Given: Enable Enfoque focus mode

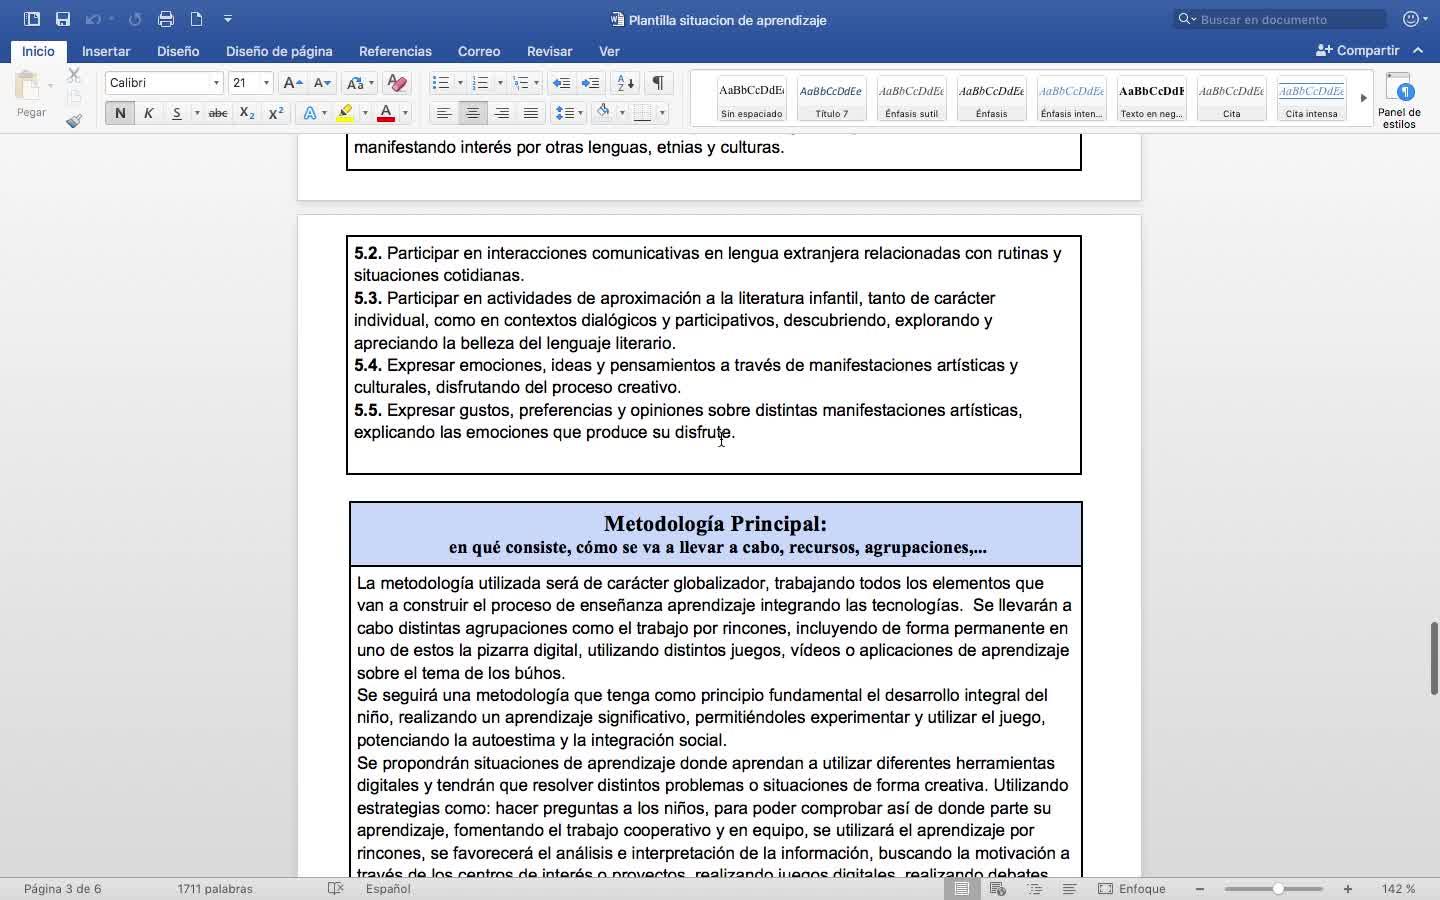Looking at the screenshot, I should click(1132, 889).
